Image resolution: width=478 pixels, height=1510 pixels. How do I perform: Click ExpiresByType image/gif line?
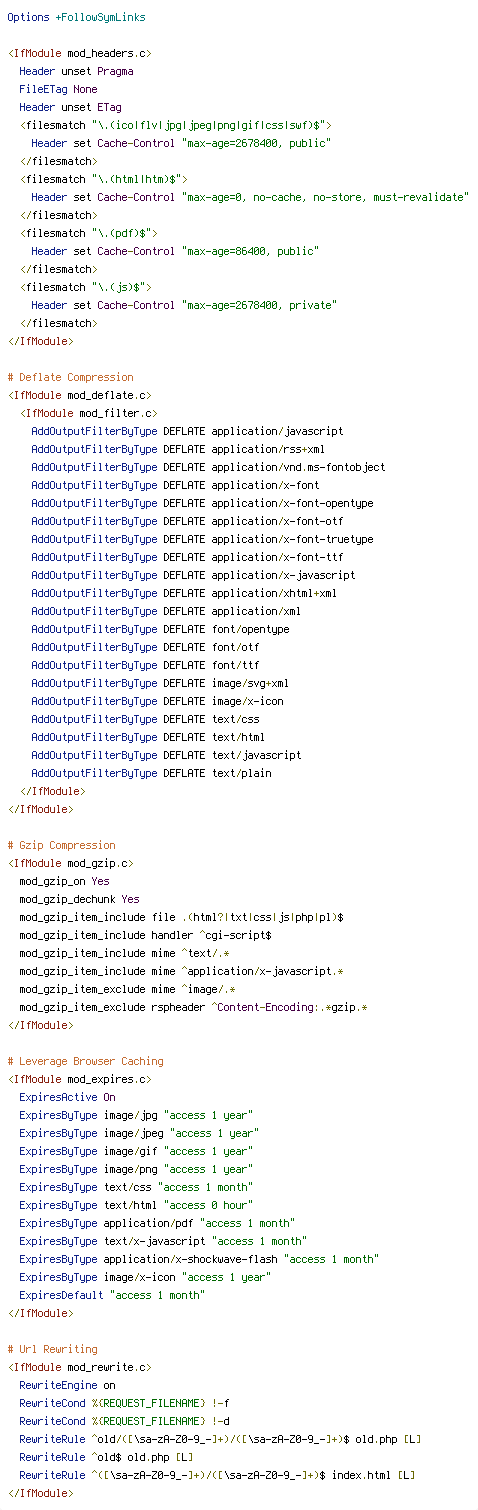click(x=136, y=1152)
